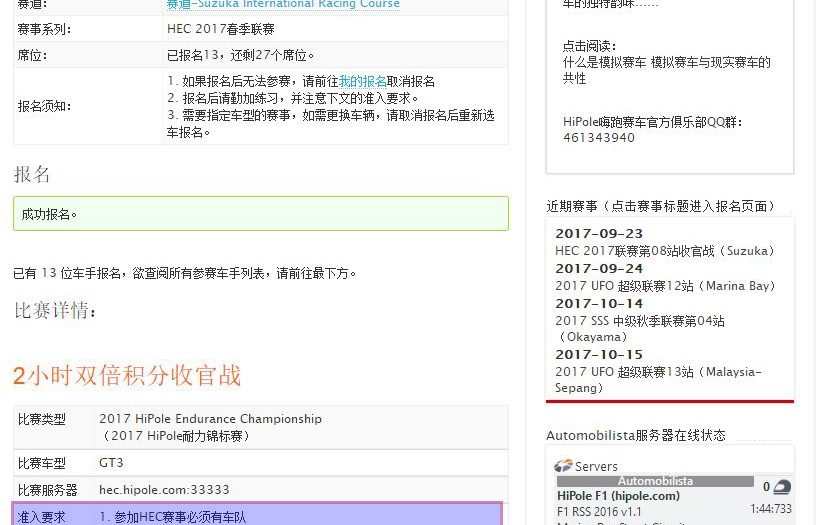The width and height of the screenshot is (819, 525).
Task: Open the Suzuka International Racing Course track link
Action: click(283, 4)
